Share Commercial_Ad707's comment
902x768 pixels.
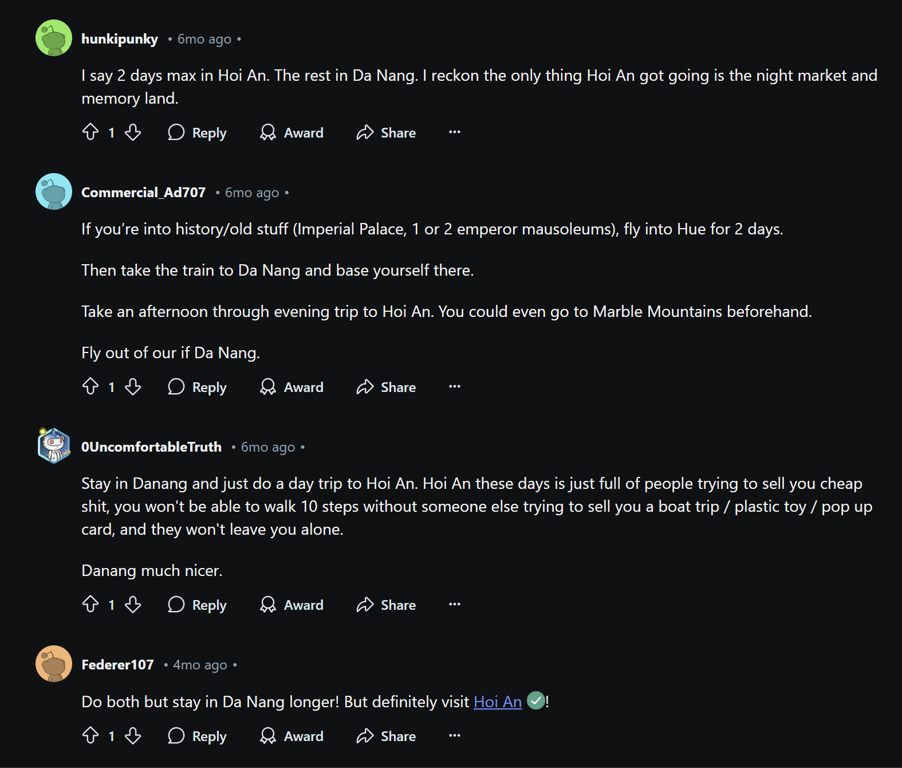386,387
